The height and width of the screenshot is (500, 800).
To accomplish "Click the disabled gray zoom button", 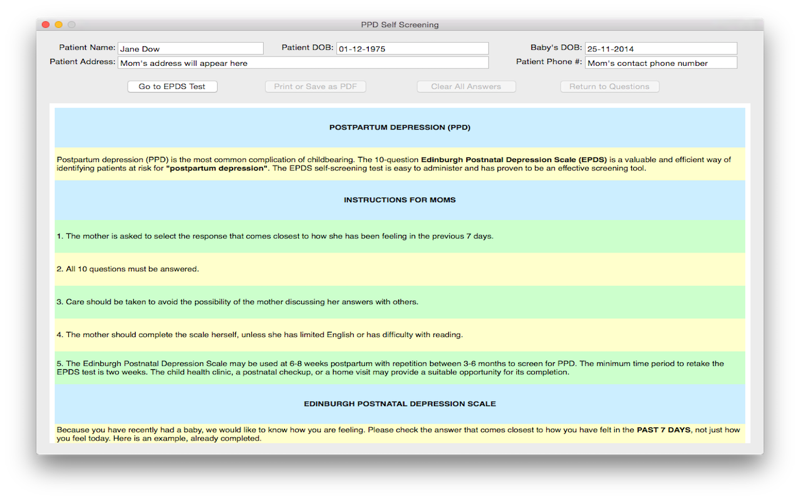I will (72, 24).
